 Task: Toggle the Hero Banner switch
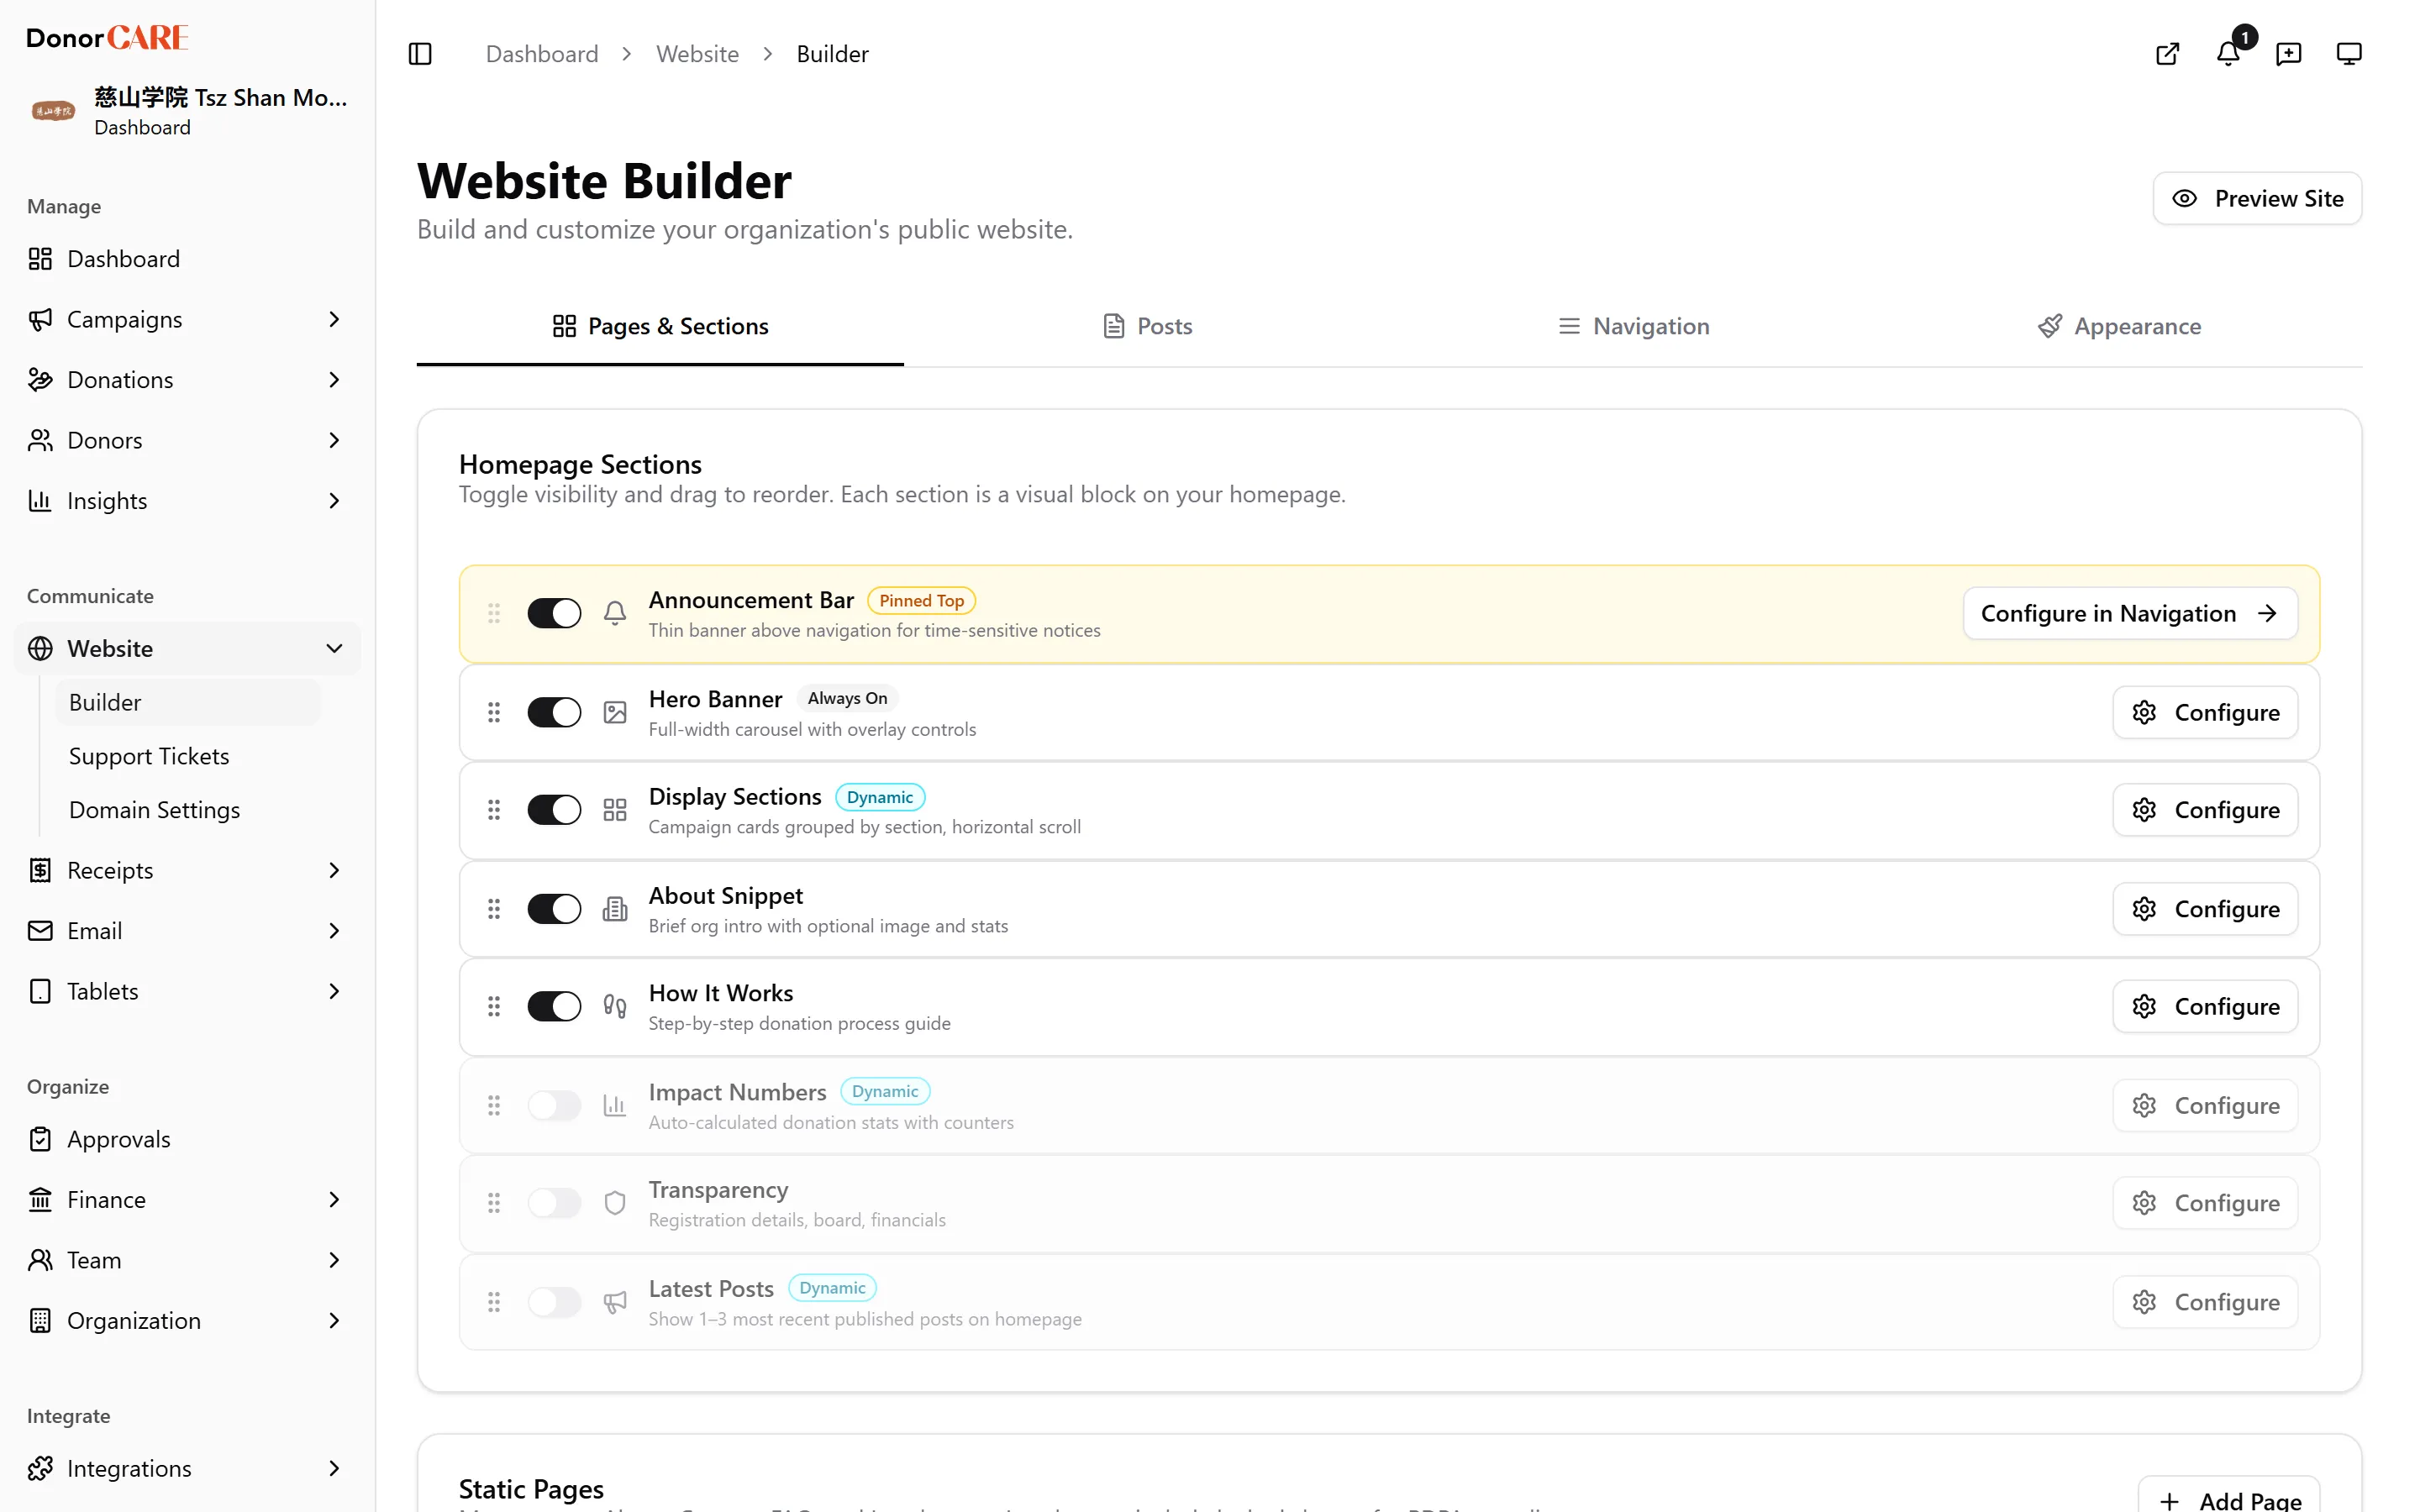[554, 712]
